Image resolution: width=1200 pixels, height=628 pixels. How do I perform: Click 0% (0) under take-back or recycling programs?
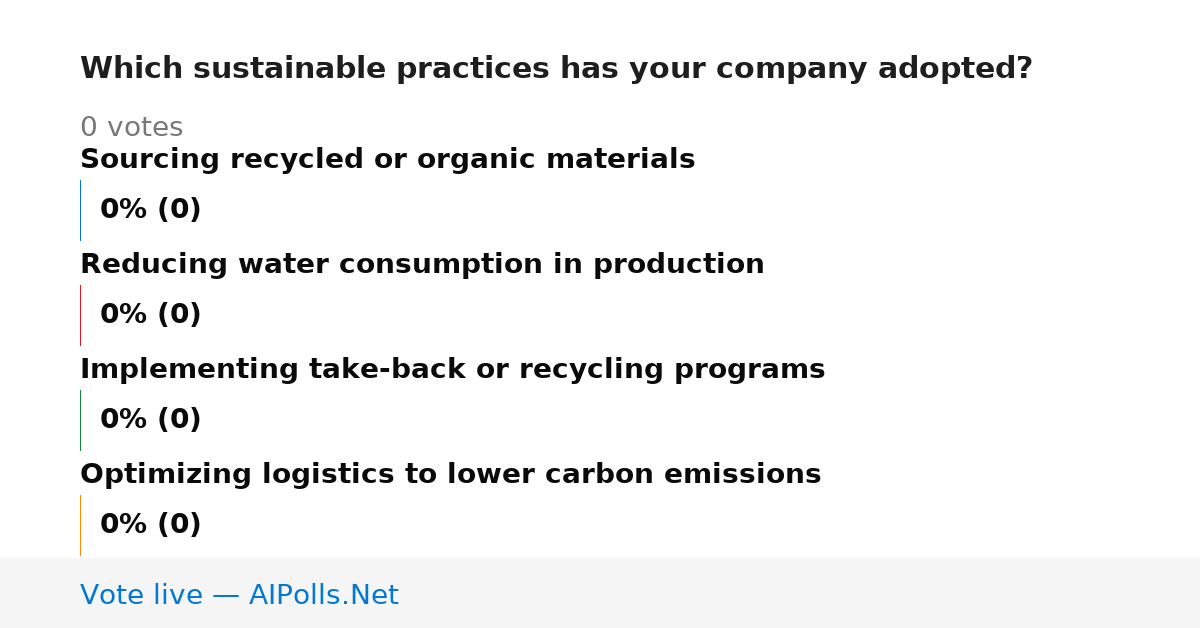click(x=150, y=420)
